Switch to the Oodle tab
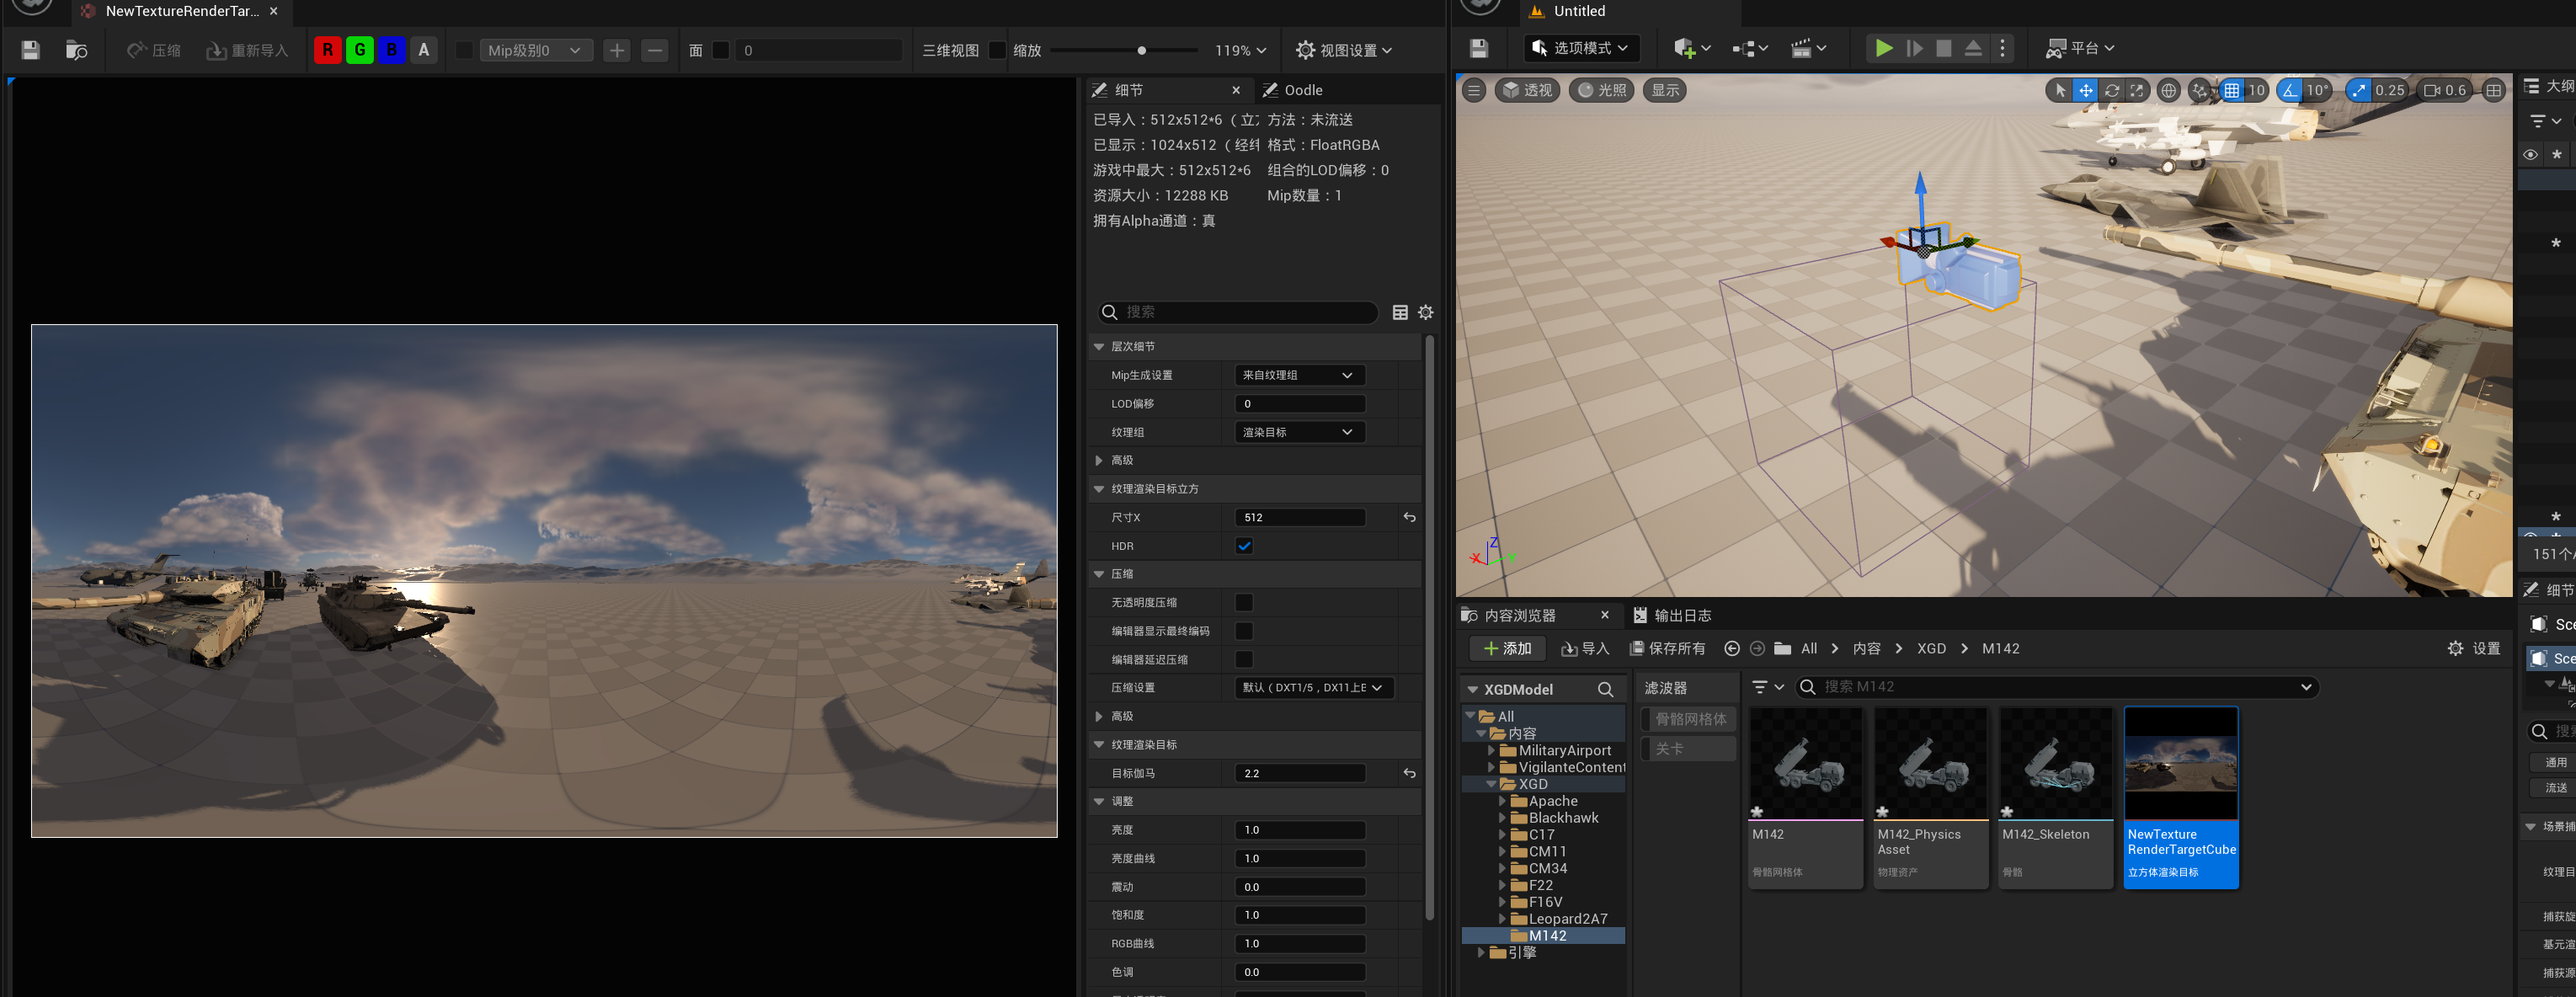2576x997 pixels. click(x=1302, y=90)
